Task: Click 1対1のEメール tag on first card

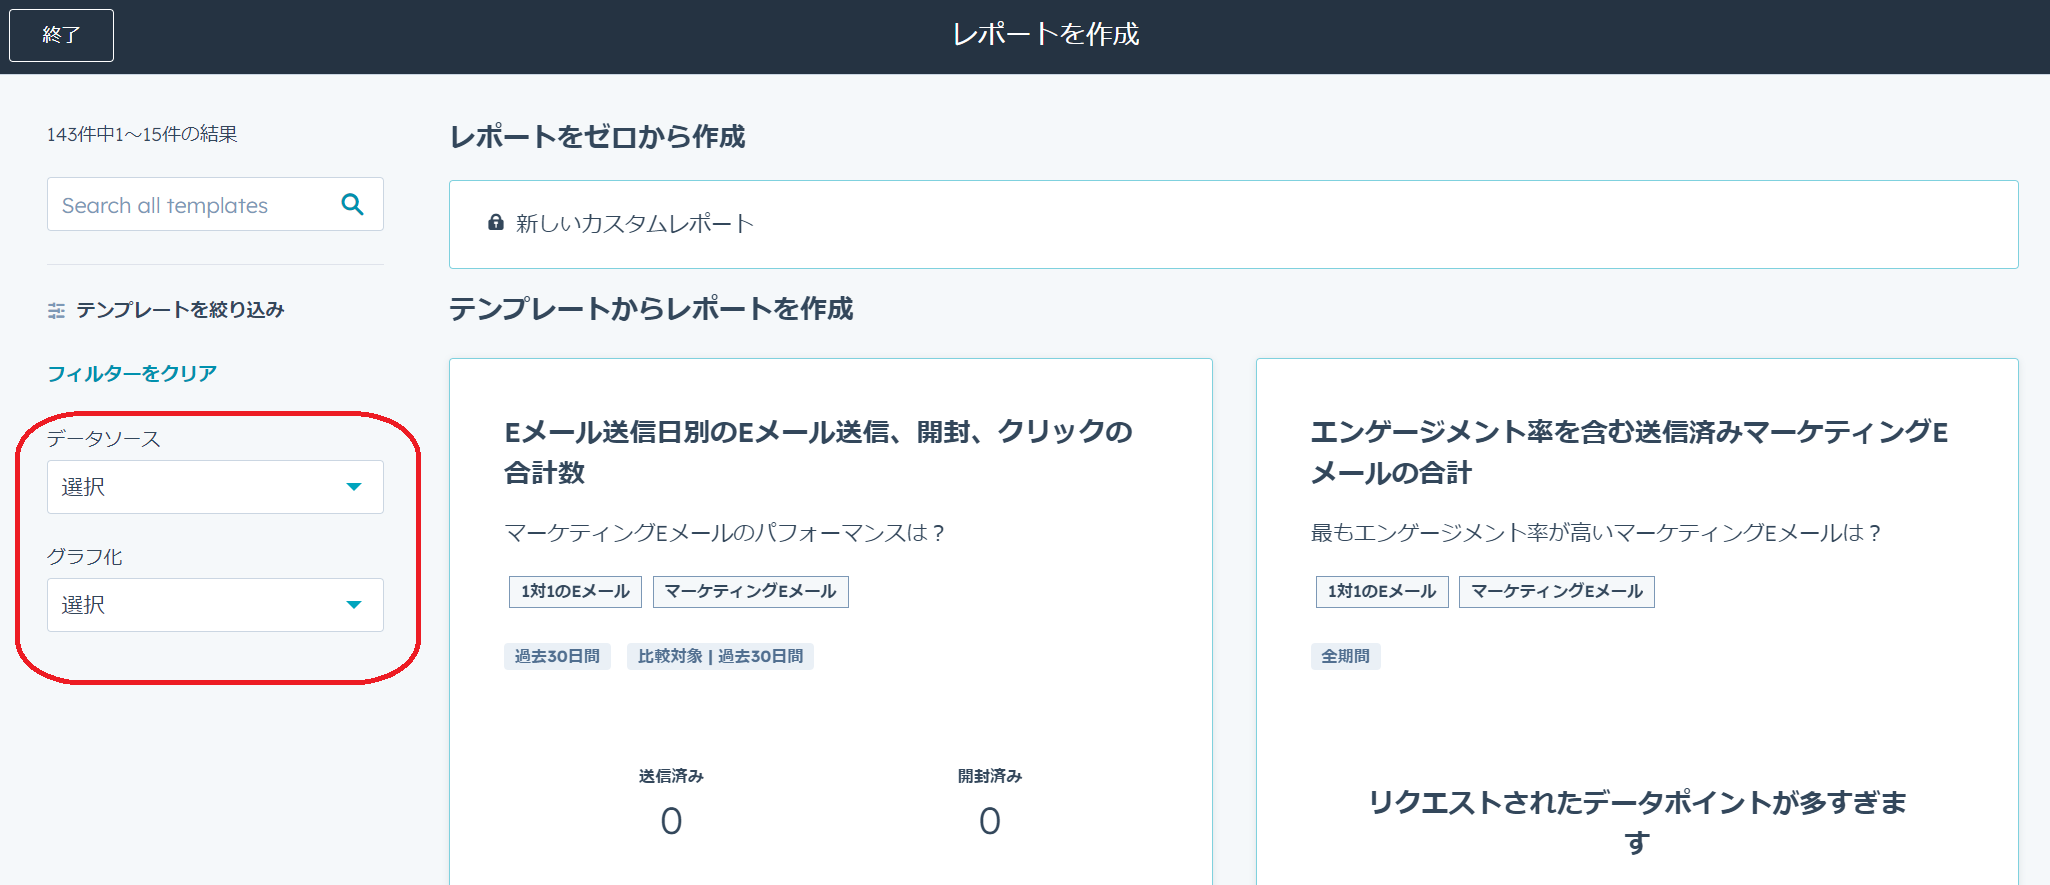Action: 575,591
